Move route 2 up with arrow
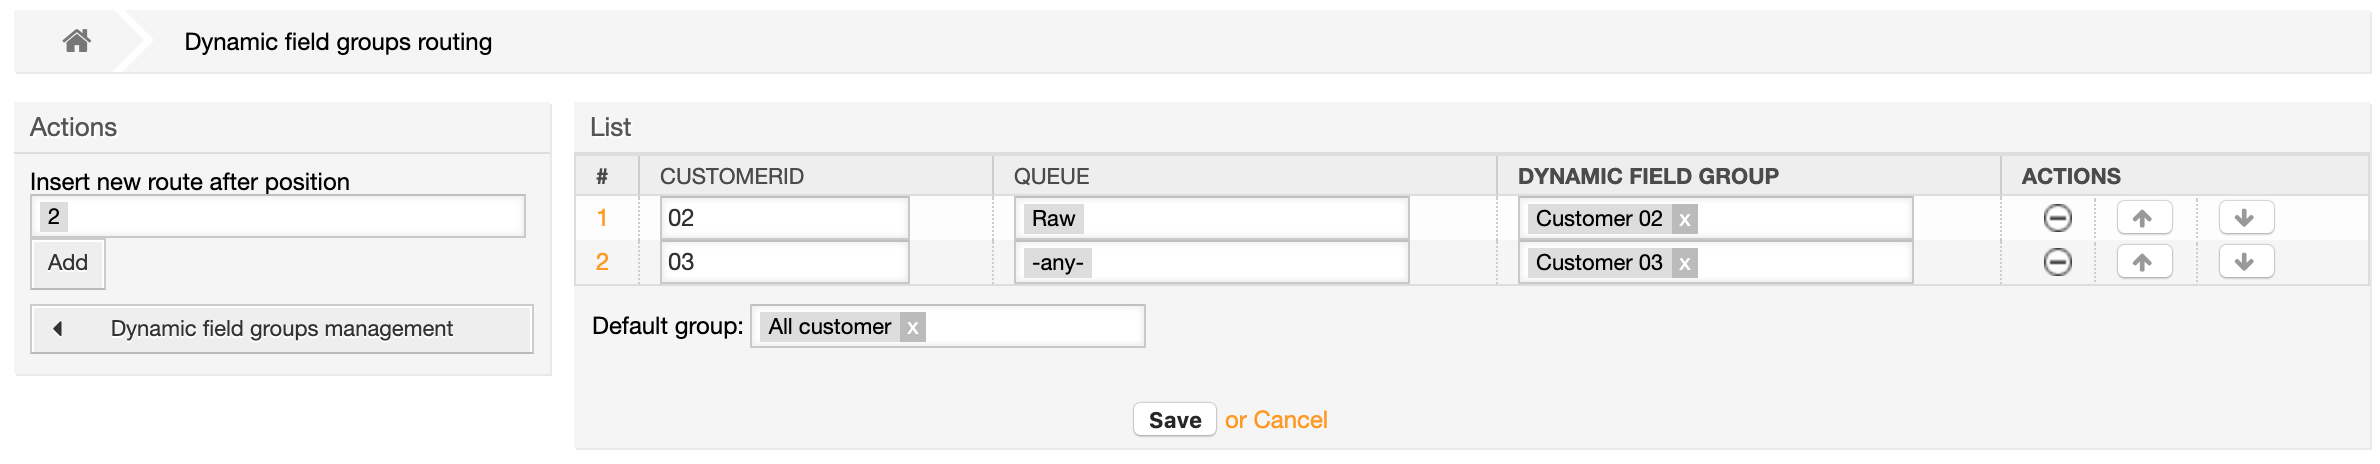Viewport: 2380px width, 464px height. point(2143,262)
